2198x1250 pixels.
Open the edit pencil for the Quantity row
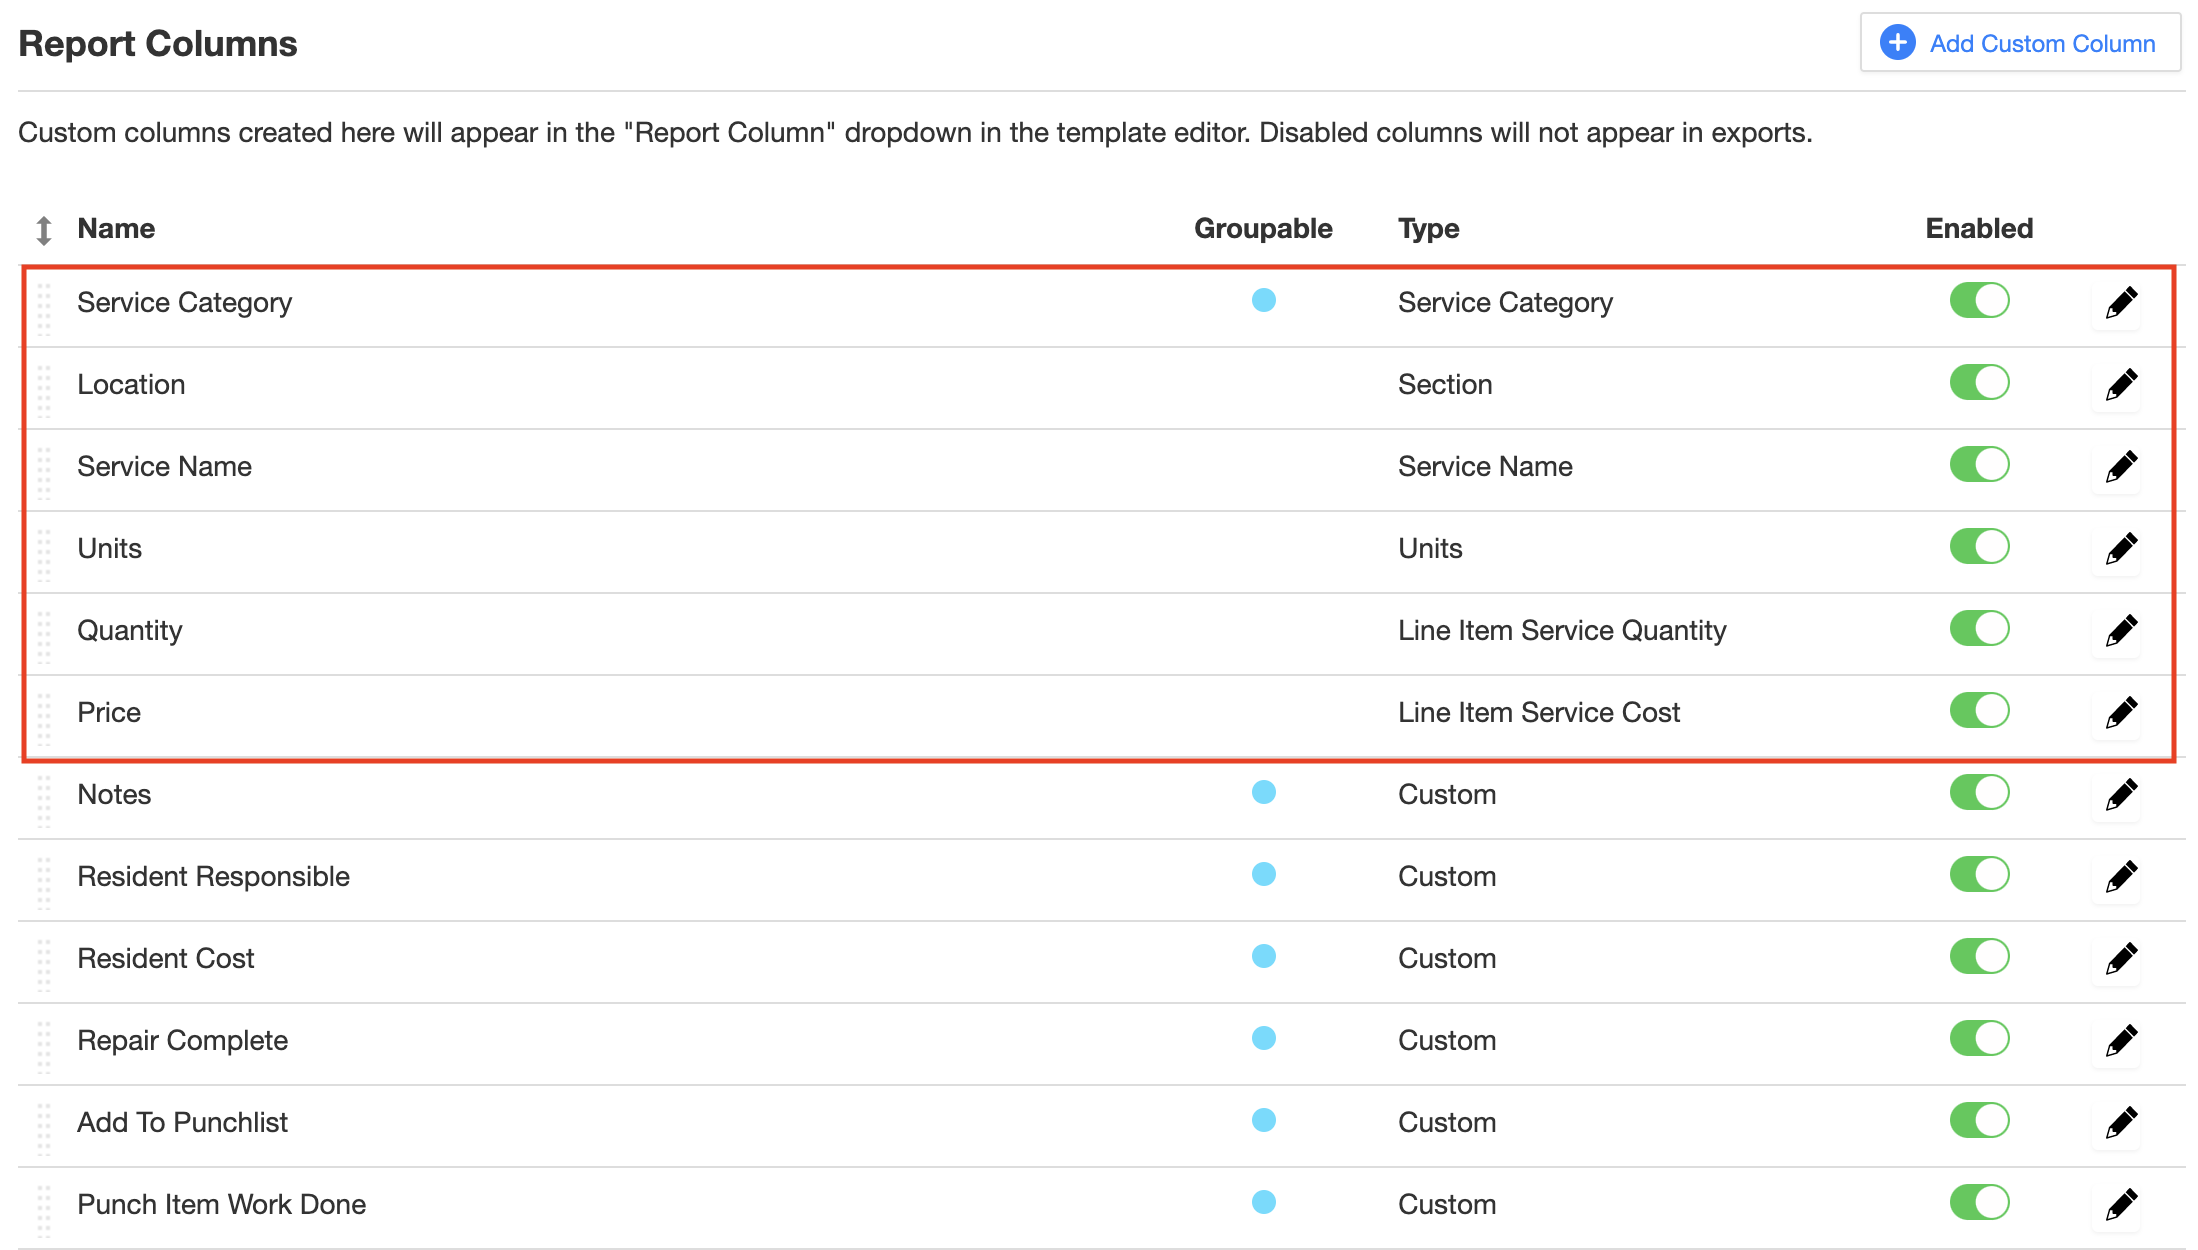2120,631
